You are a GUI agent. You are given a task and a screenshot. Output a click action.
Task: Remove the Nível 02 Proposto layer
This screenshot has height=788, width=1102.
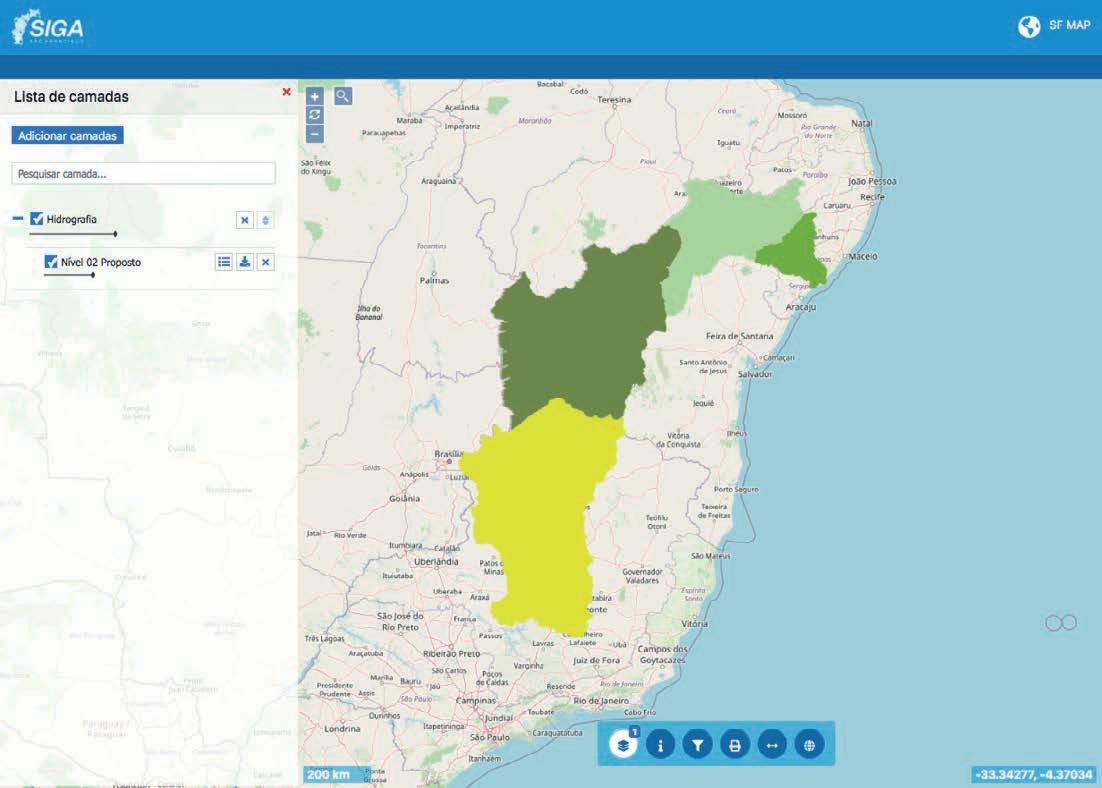[x=266, y=262]
